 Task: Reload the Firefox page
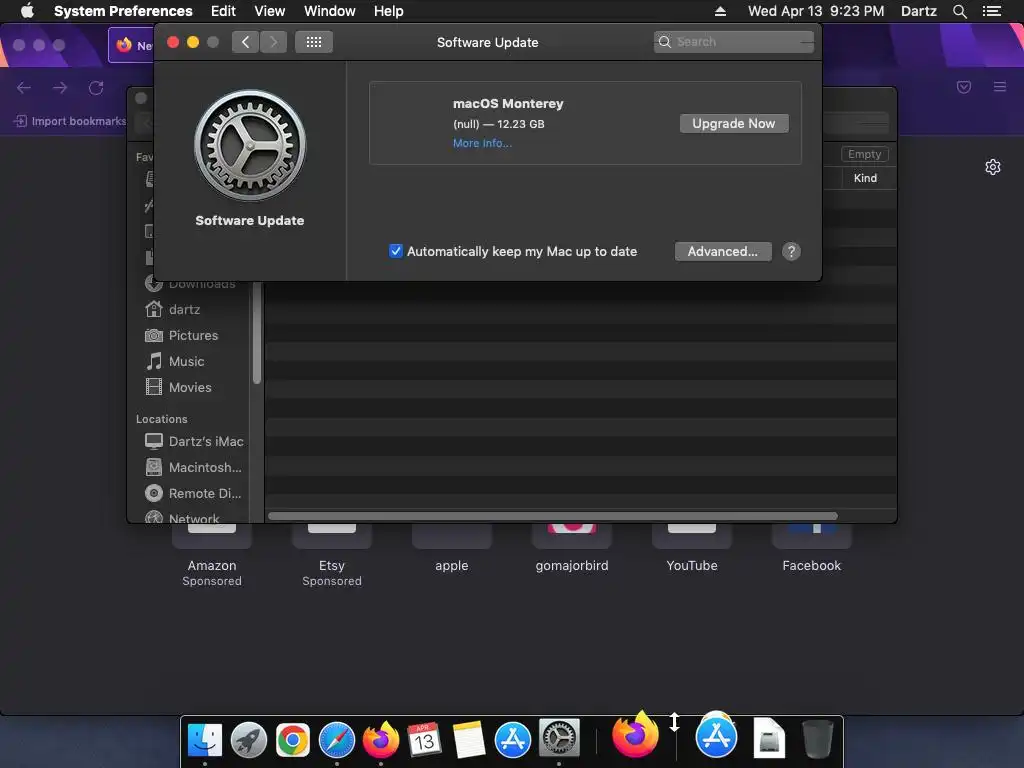96,88
